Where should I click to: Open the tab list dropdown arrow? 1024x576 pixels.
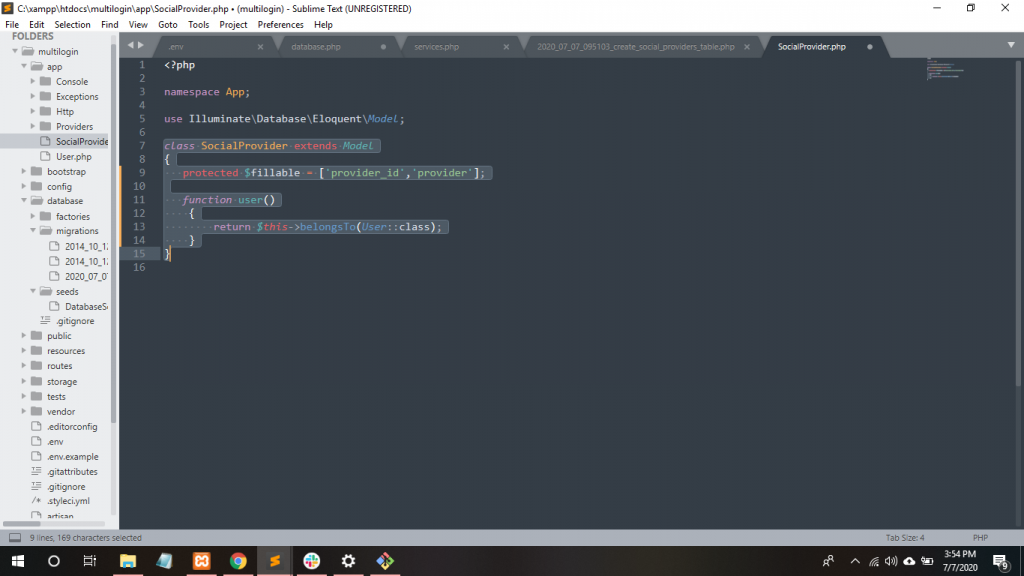[1011, 45]
